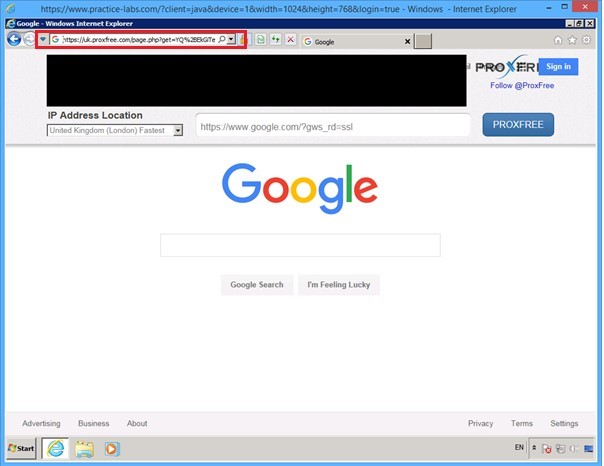Screen dimensions: 604x466
Task: Click the Action Center flag tray icon
Action: (x=546, y=449)
